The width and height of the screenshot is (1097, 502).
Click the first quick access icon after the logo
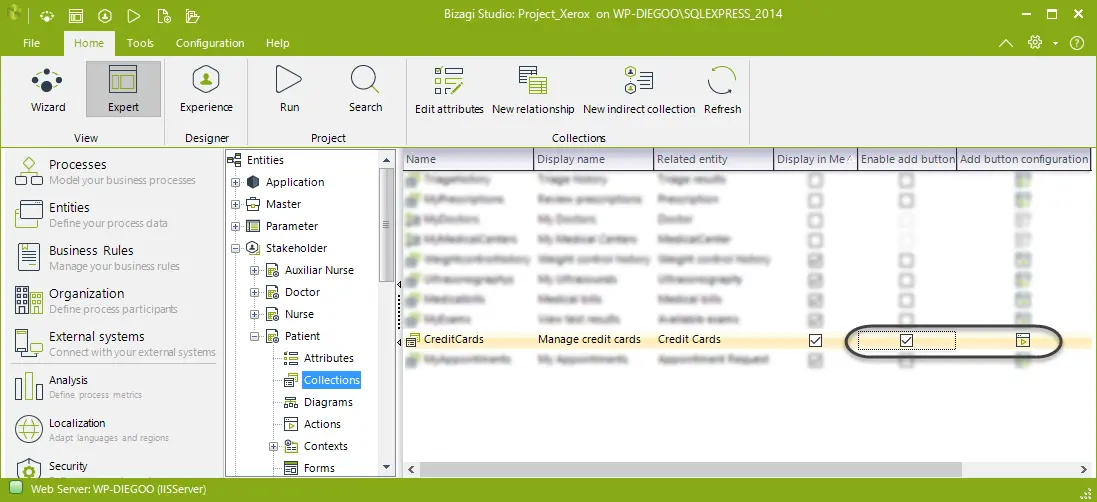tap(46, 15)
